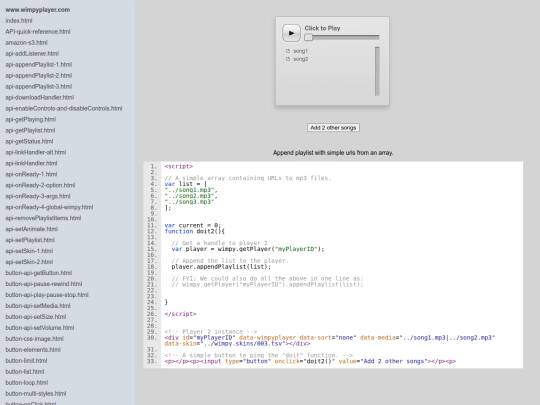The width and height of the screenshot is (540, 405).
Task: Open API-quick-reference.html link
Action: tap(38, 32)
